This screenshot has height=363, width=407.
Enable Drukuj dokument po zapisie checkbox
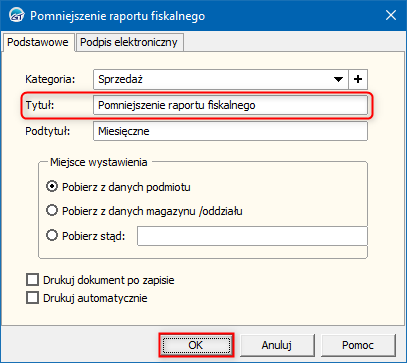[x=100, y=280]
